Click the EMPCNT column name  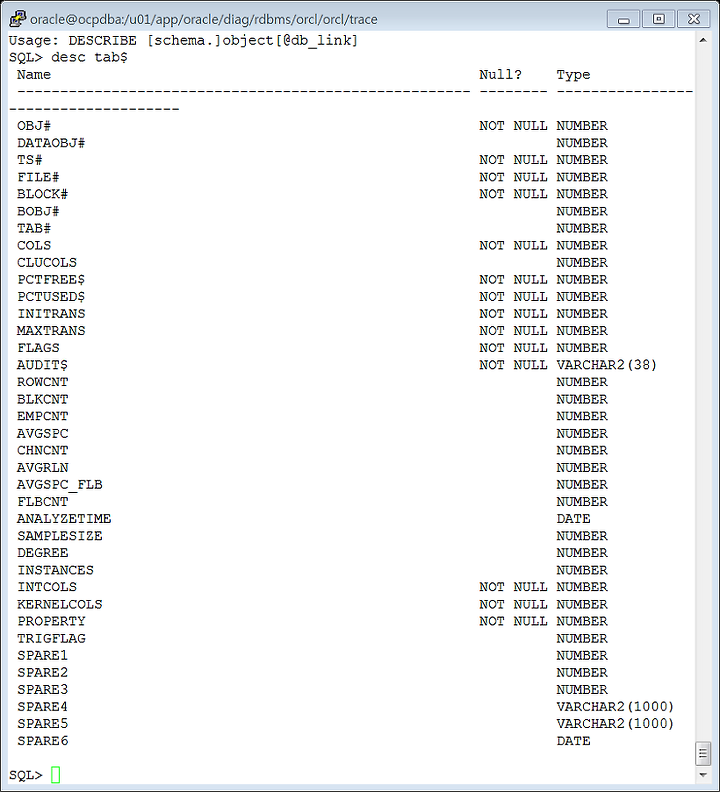[x=42, y=416]
